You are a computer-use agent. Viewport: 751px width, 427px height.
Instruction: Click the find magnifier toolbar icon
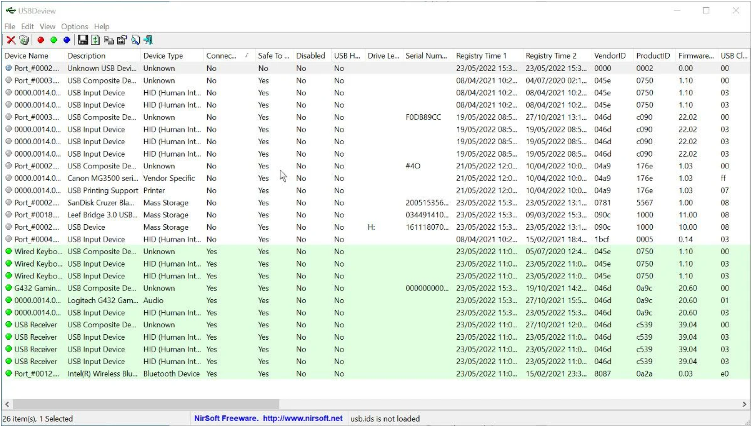pos(134,40)
